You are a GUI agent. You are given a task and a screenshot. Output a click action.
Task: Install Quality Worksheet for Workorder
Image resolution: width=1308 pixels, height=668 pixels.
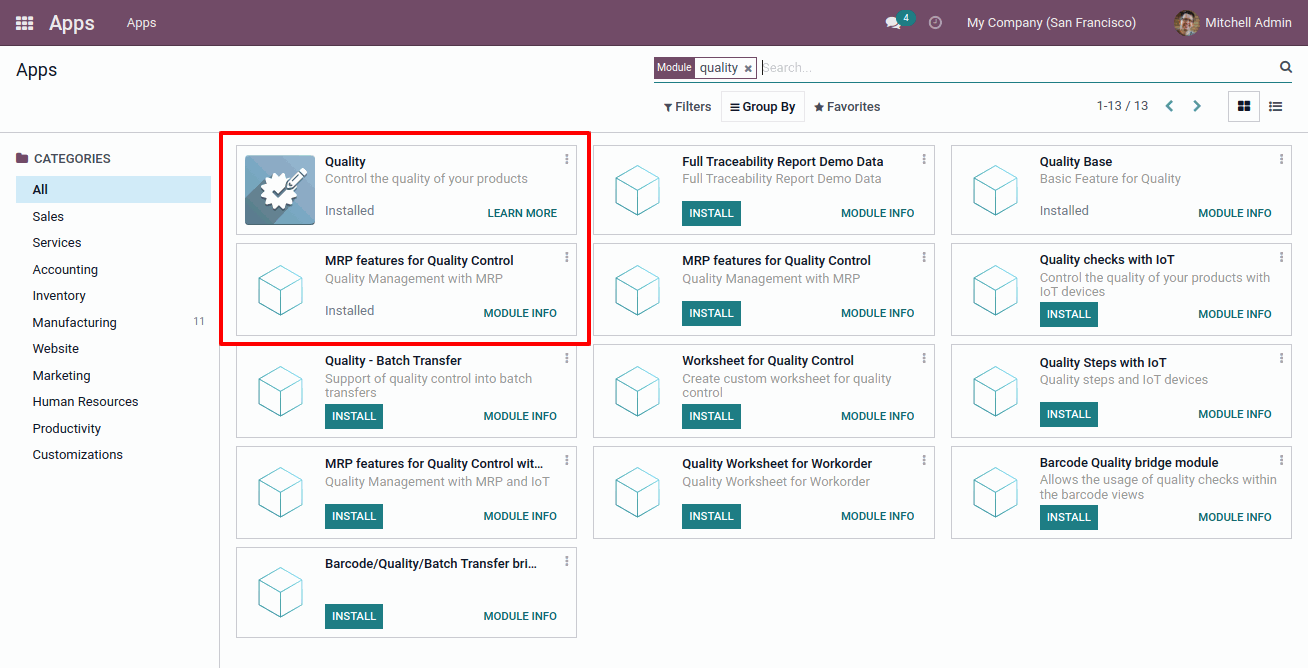(x=711, y=516)
